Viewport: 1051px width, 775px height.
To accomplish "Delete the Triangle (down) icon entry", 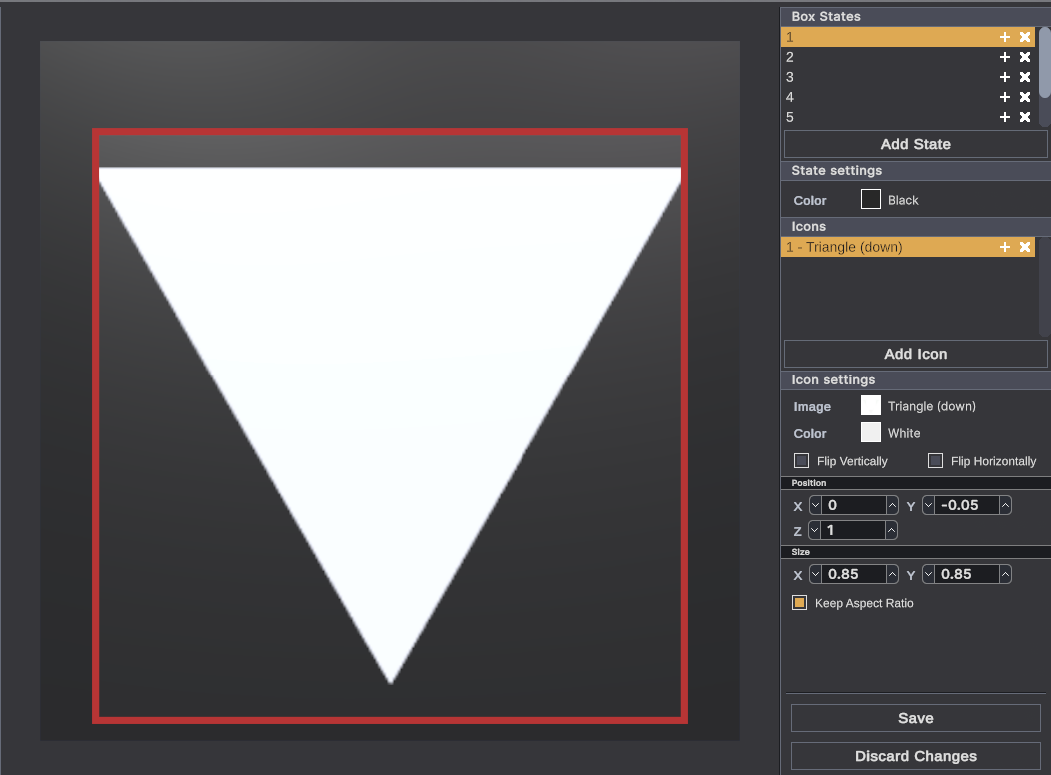I will coord(1025,247).
